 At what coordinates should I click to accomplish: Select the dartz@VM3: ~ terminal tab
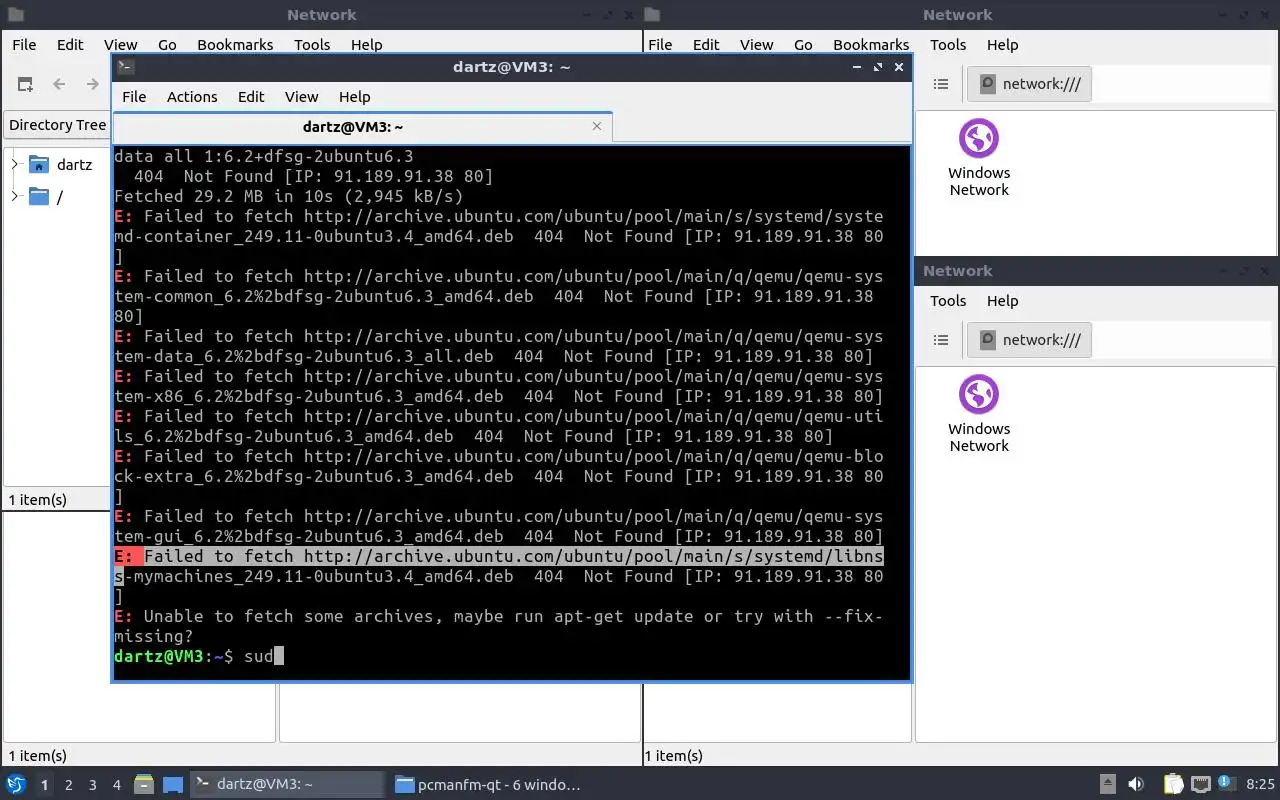(362, 127)
